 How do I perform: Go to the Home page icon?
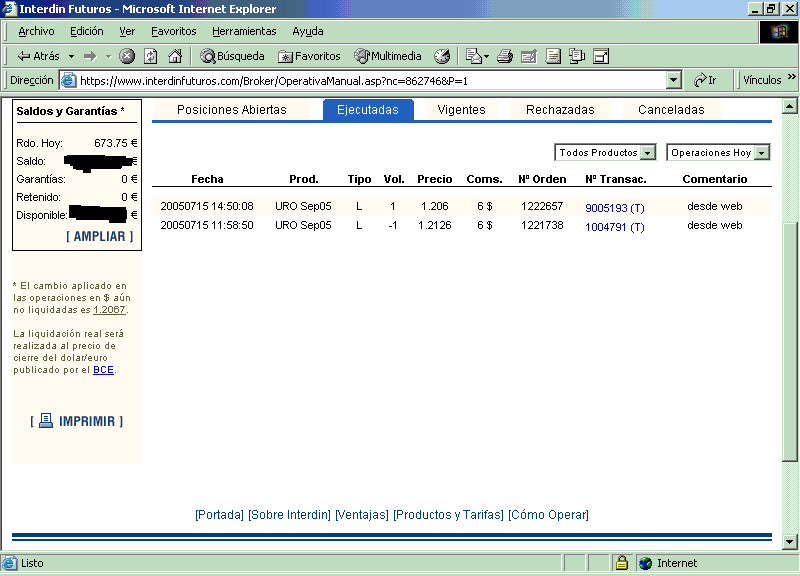pos(175,56)
